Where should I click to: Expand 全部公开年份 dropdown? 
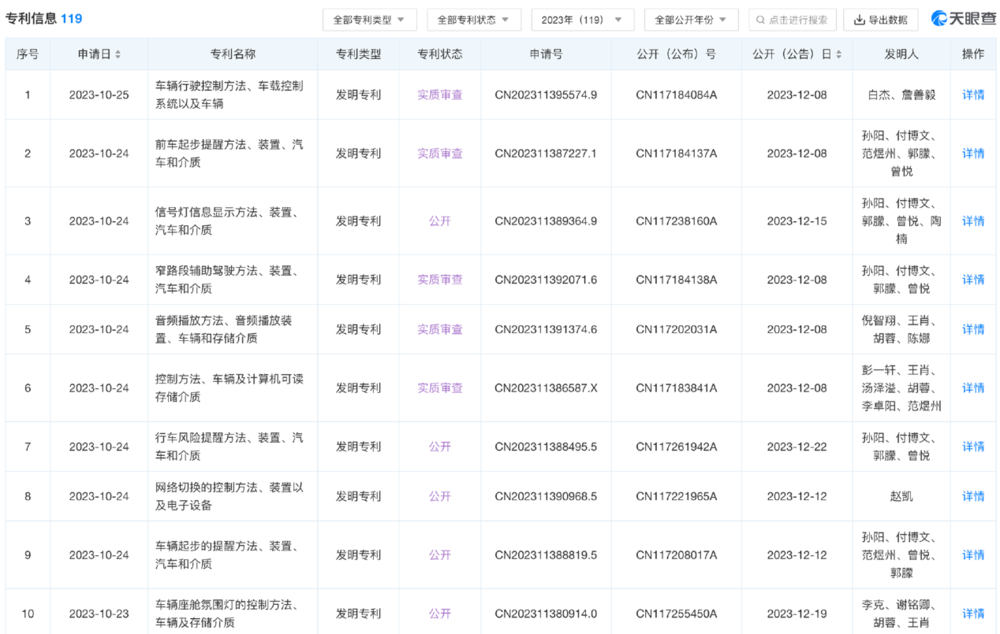point(691,20)
